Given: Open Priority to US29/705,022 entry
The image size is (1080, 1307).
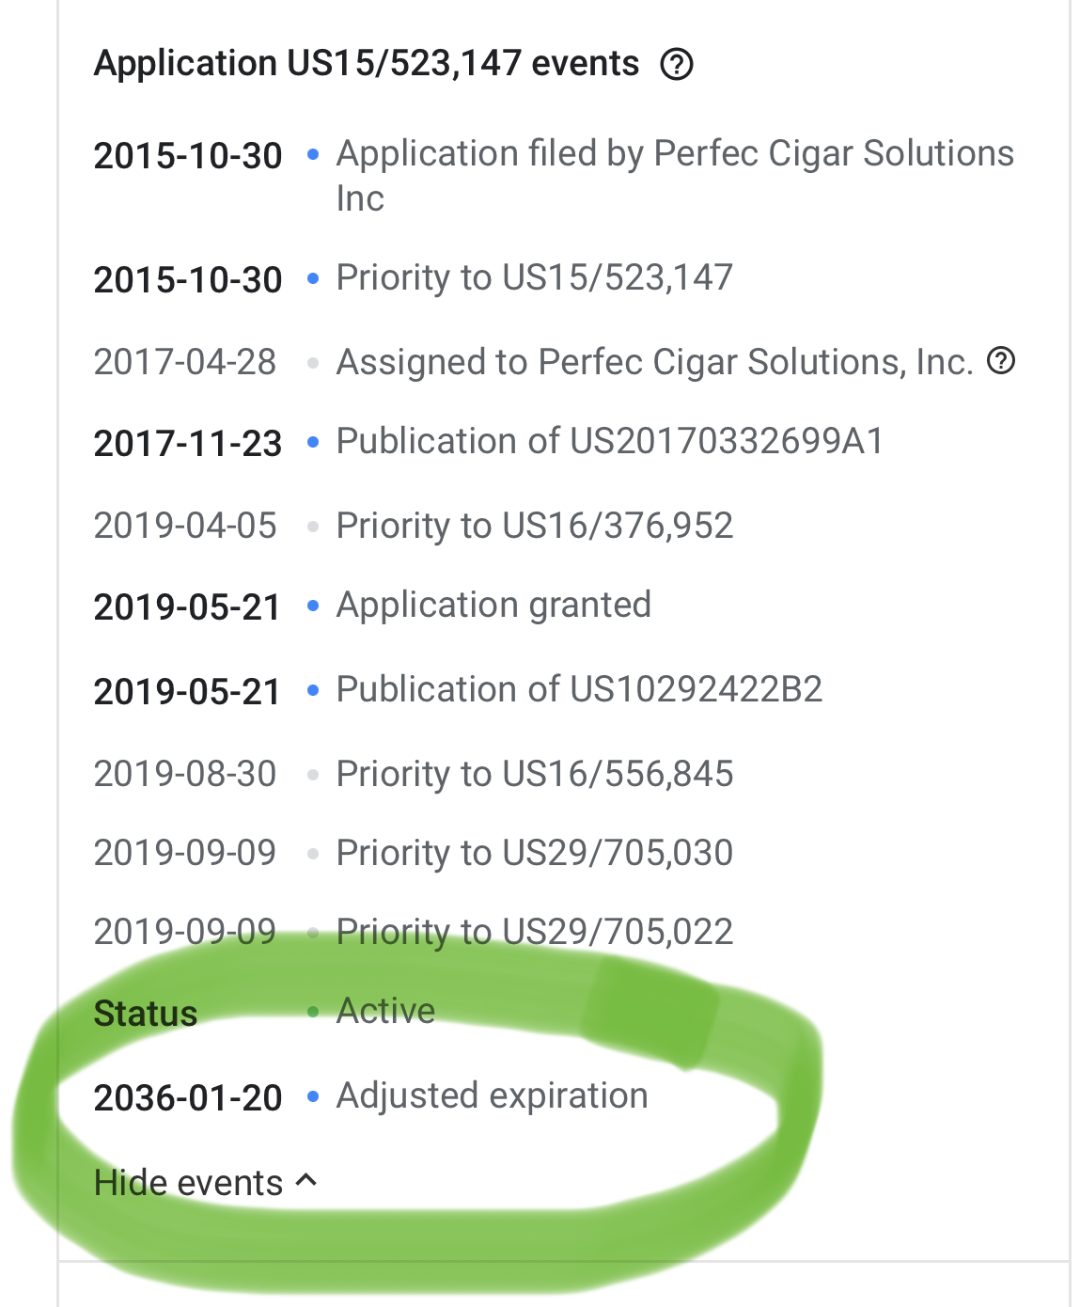Looking at the screenshot, I should click(x=535, y=932).
